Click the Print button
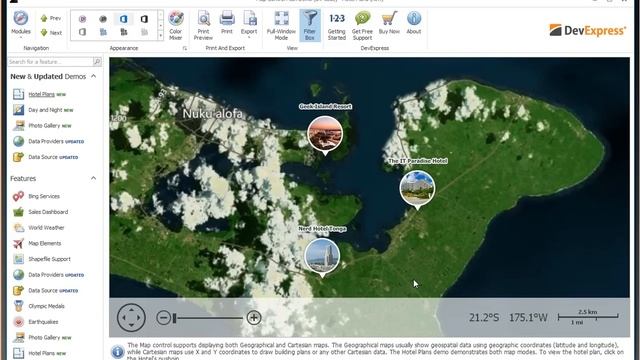Image resolution: width=640 pixels, height=360 pixels. pyautogui.click(x=227, y=23)
